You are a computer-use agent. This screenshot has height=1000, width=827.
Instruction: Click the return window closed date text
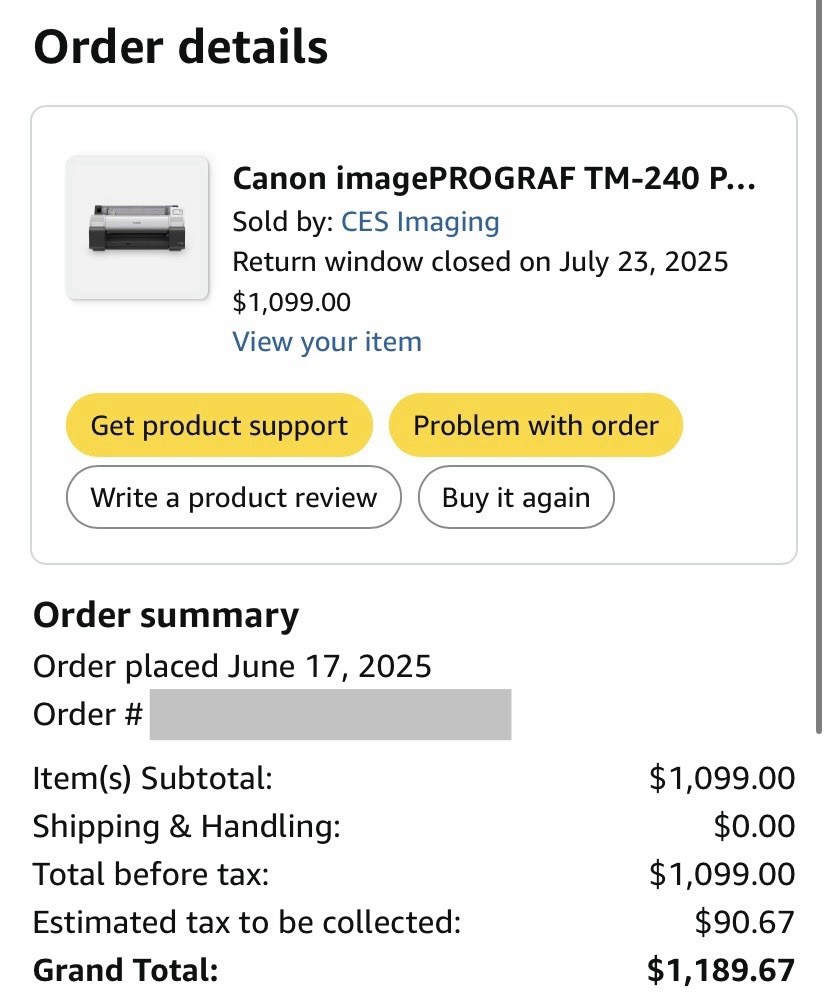tap(480, 262)
